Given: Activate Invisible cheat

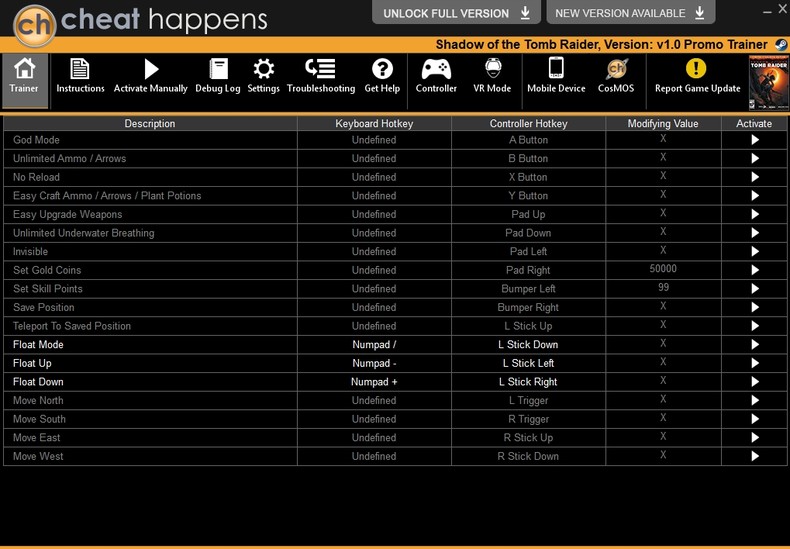Looking at the screenshot, I should (755, 252).
